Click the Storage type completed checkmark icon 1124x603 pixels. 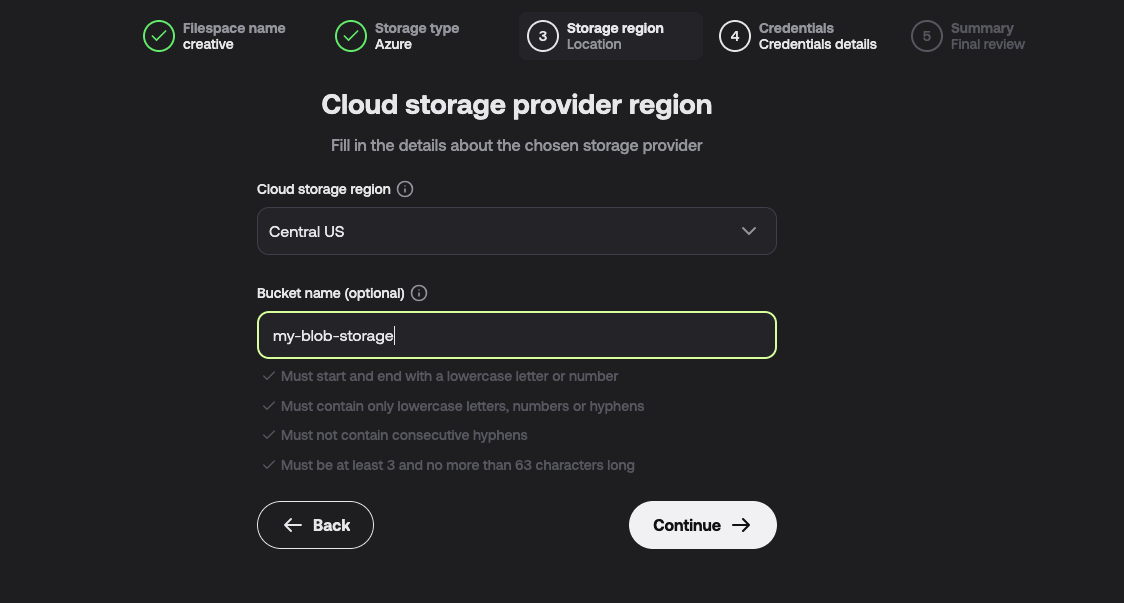[x=351, y=36]
